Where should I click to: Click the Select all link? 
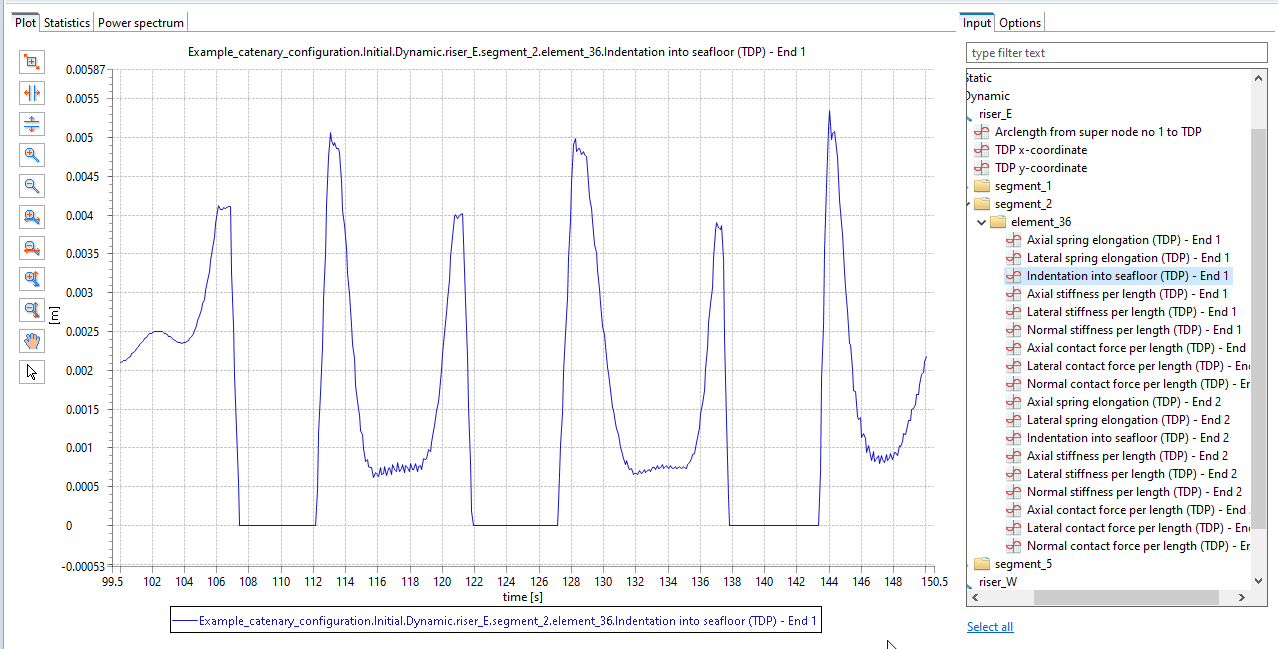(989, 626)
